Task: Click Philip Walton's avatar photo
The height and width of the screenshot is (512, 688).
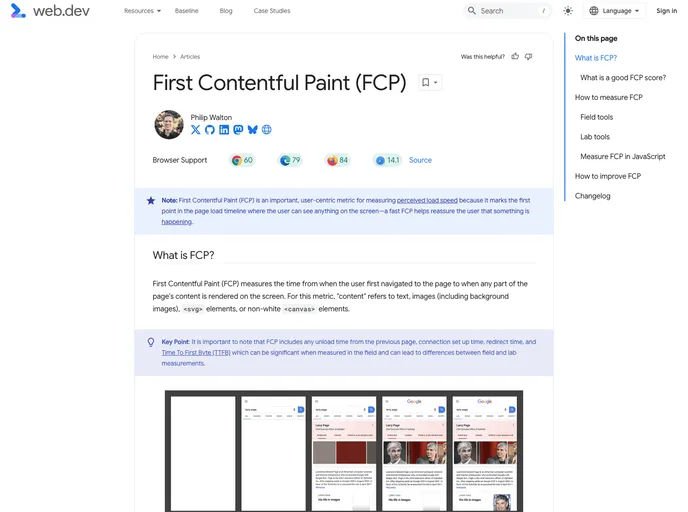Action: click(169, 125)
